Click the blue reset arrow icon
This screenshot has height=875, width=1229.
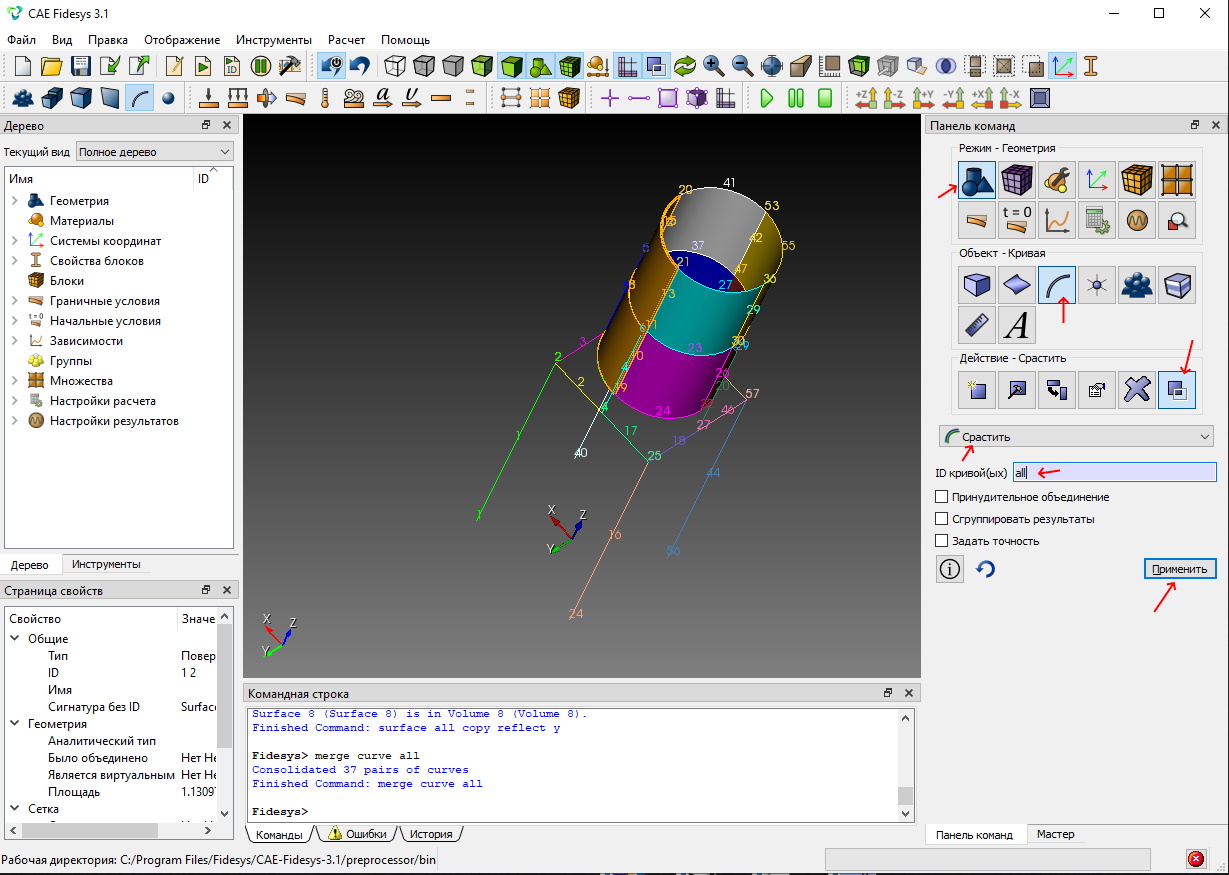985,569
